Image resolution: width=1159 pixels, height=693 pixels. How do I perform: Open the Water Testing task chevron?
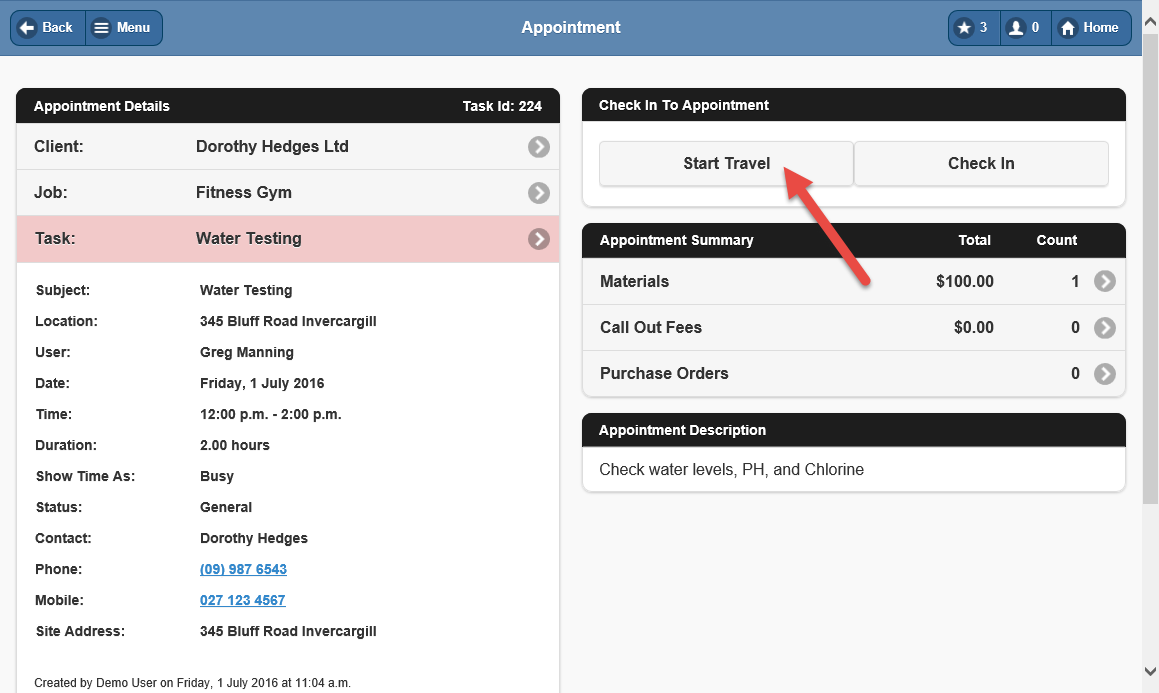[x=539, y=239]
